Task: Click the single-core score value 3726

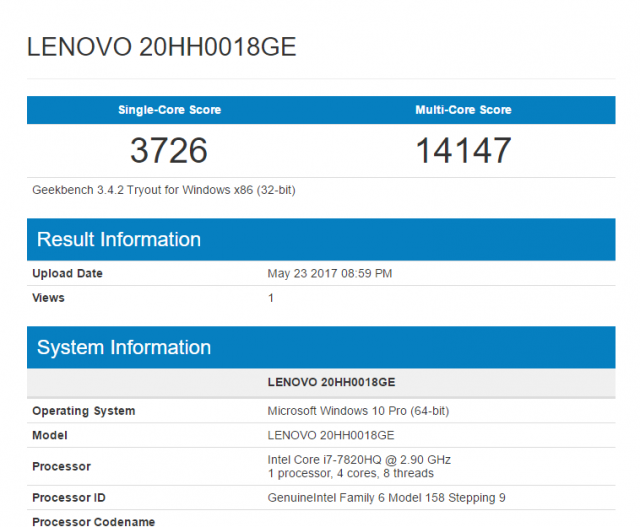Action: [169, 150]
